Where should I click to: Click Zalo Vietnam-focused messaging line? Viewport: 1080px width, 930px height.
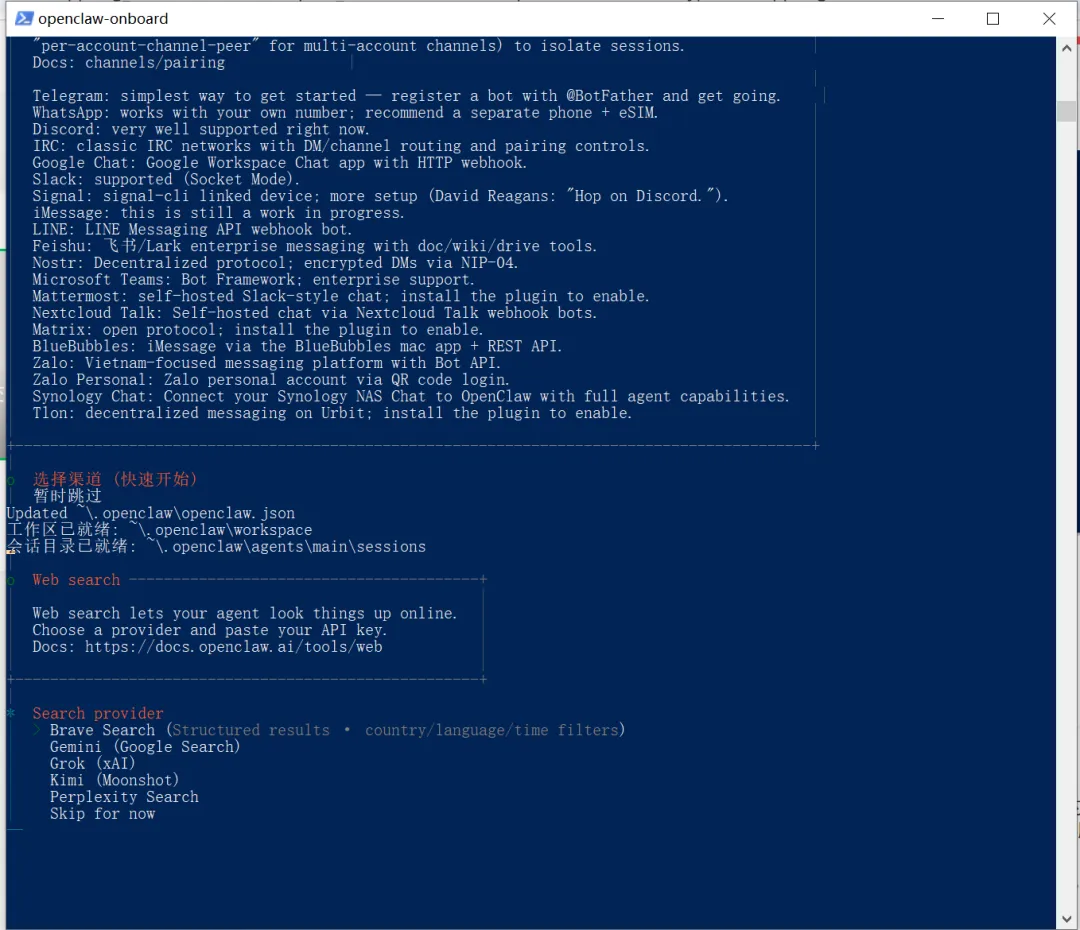(x=267, y=363)
